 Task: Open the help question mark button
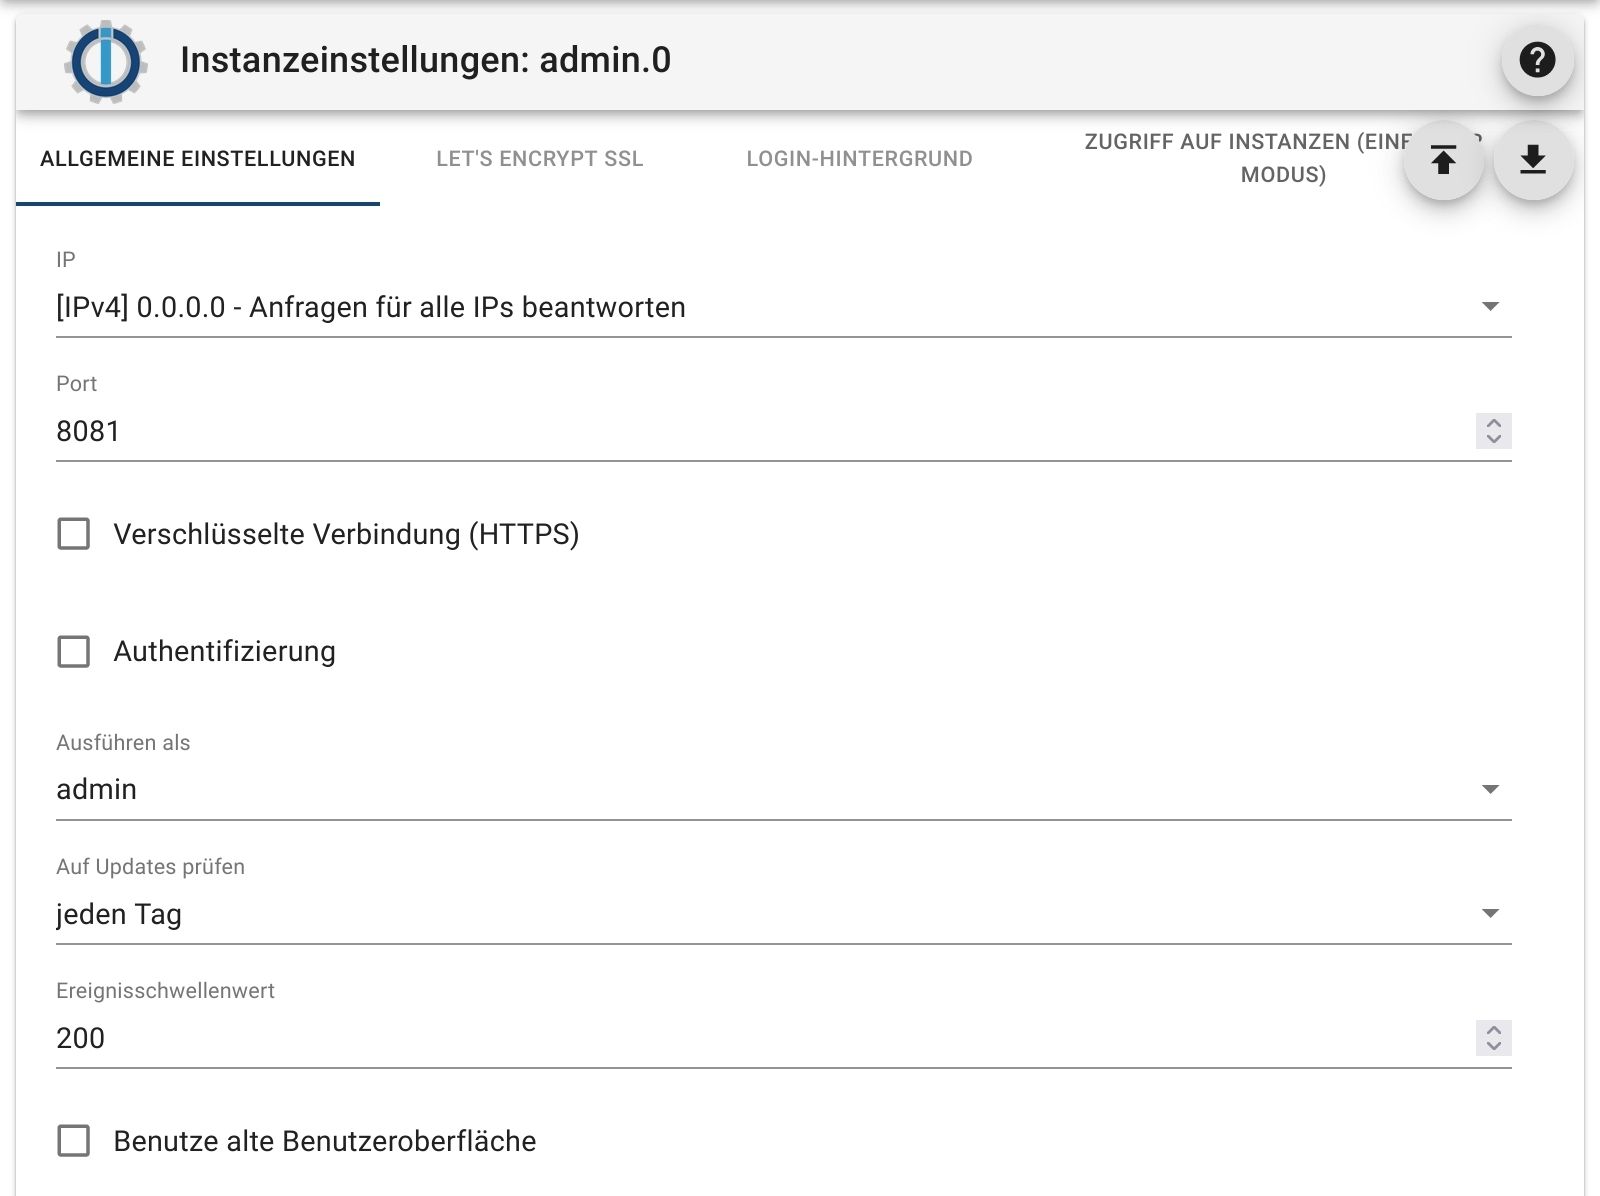click(x=1537, y=61)
